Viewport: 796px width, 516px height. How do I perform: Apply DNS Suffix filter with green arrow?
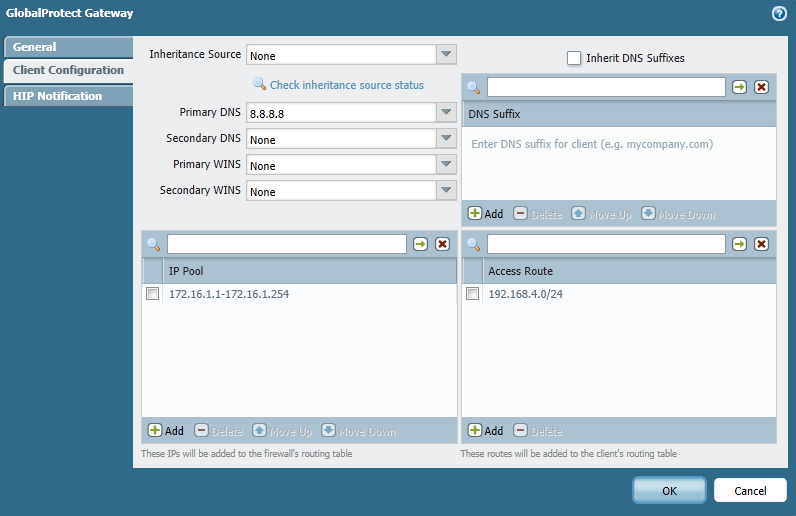click(x=740, y=87)
